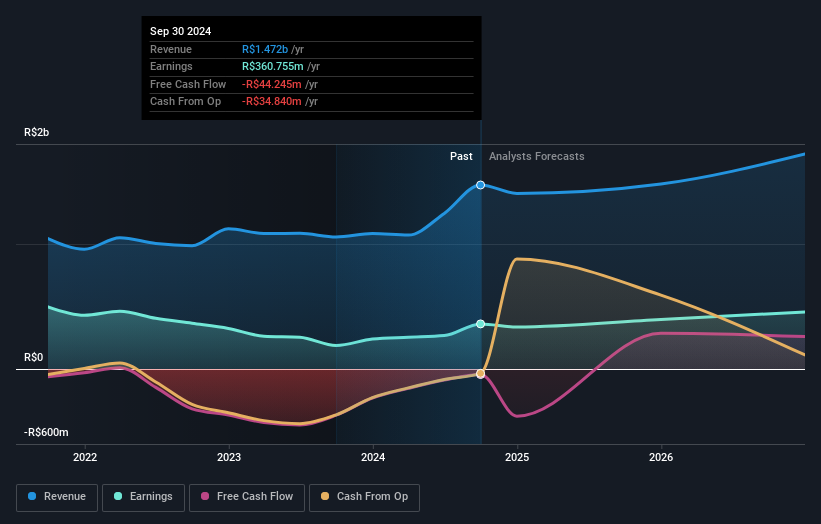Click the teal Earnings data point marker
The height and width of the screenshot is (524, 821).
(x=480, y=324)
